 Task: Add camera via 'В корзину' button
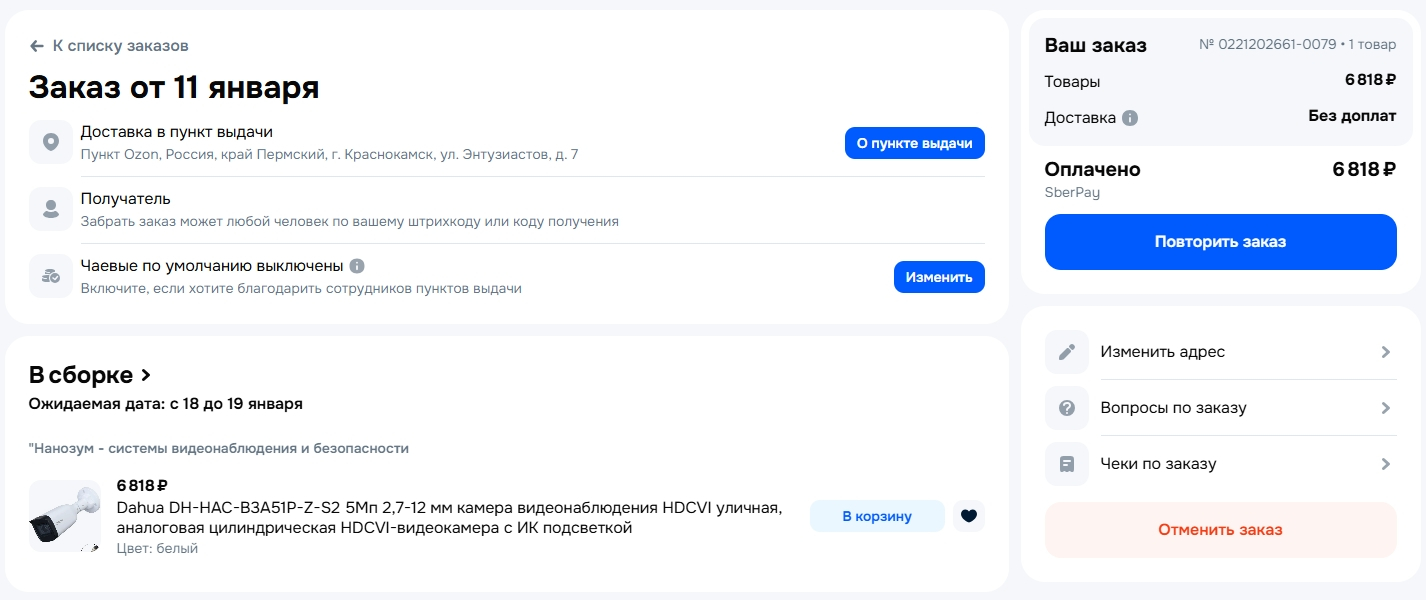point(877,516)
